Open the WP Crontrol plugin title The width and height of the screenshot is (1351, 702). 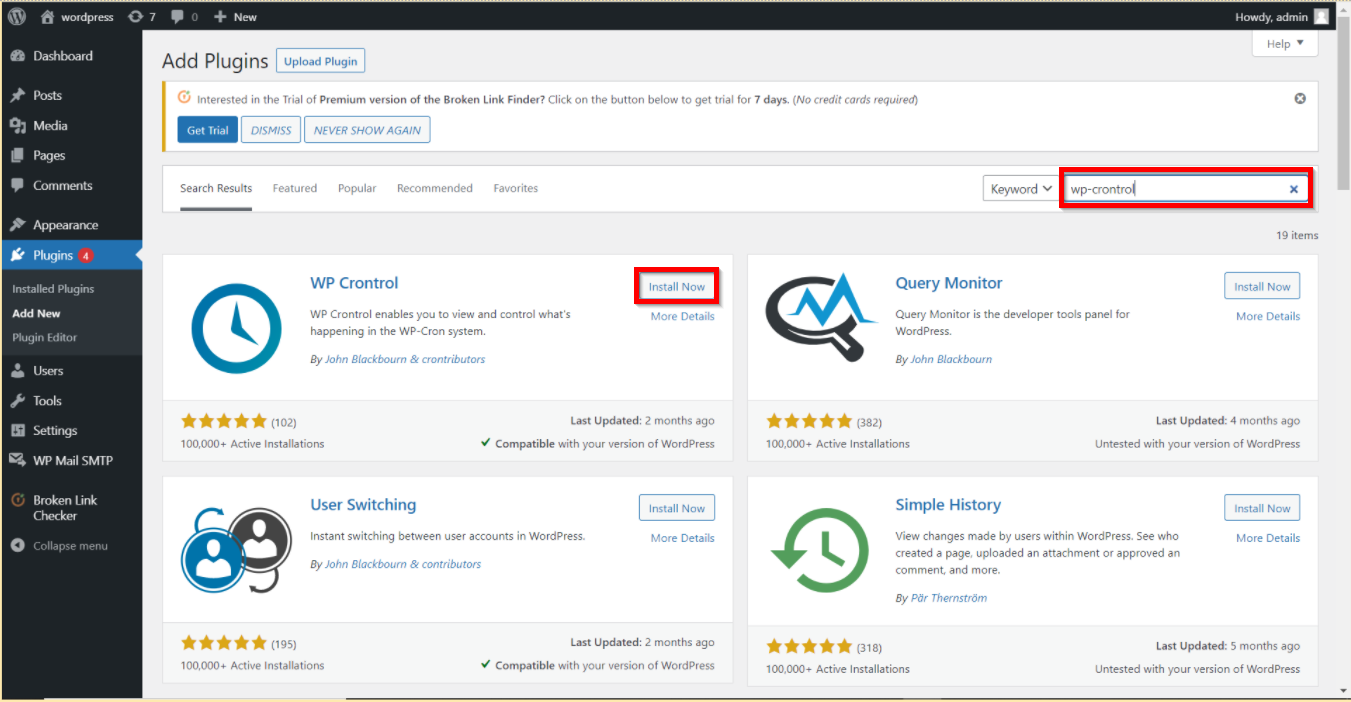[x=354, y=283]
